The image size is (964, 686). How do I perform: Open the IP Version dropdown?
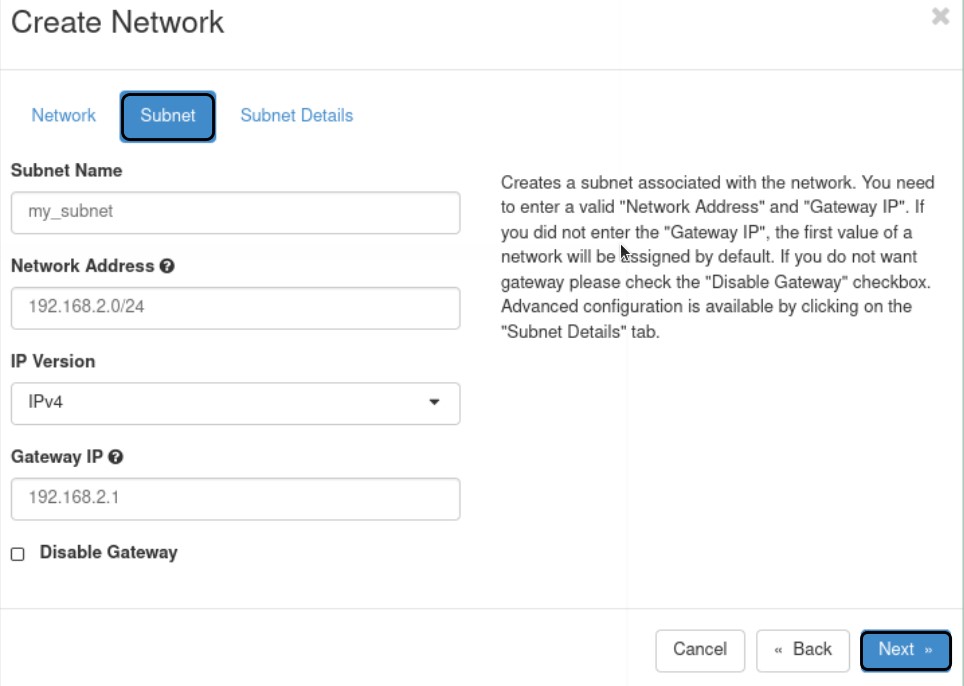tap(235, 403)
